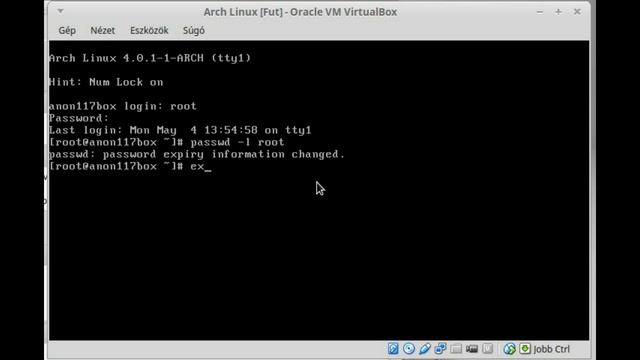This screenshot has height=360, width=640.
Task: Click the keyboard capture green arrow icon
Action: coord(525,349)
